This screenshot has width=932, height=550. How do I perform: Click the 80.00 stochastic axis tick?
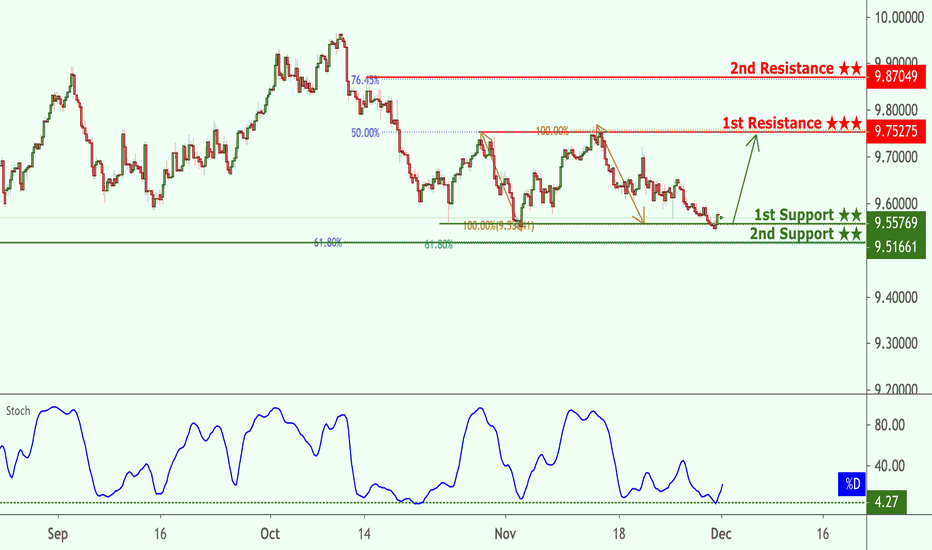pyautogui.click(x=889, y=425)
